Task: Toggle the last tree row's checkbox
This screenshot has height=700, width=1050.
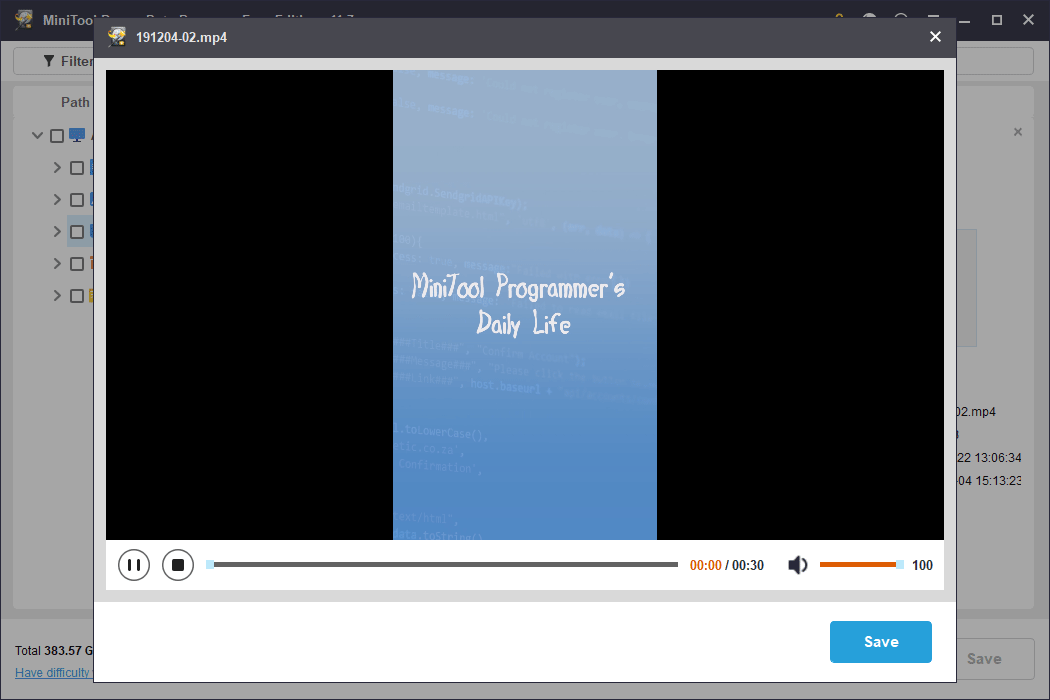Action: tap(77, 296)
